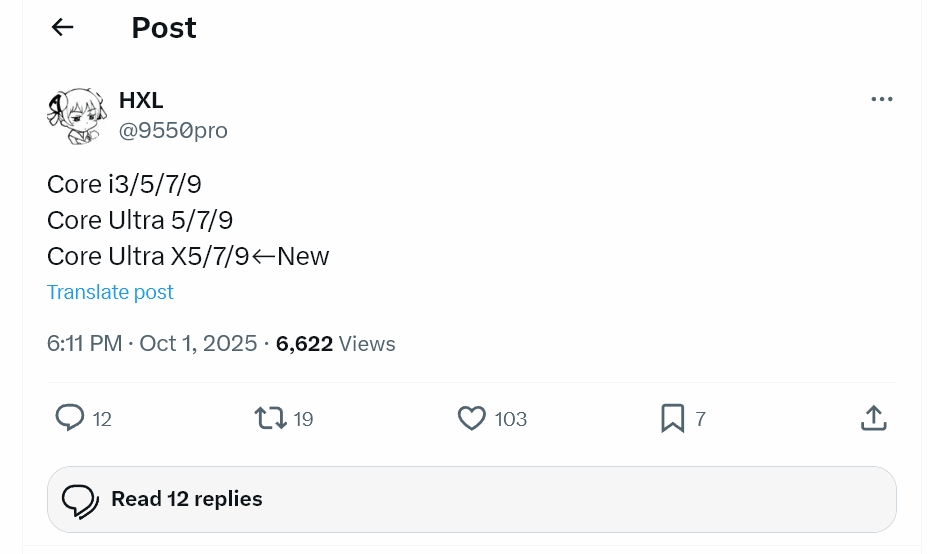Open HXL's profile avatar
The height and width of the screenshot is (554, 927).
pos(77,116)
